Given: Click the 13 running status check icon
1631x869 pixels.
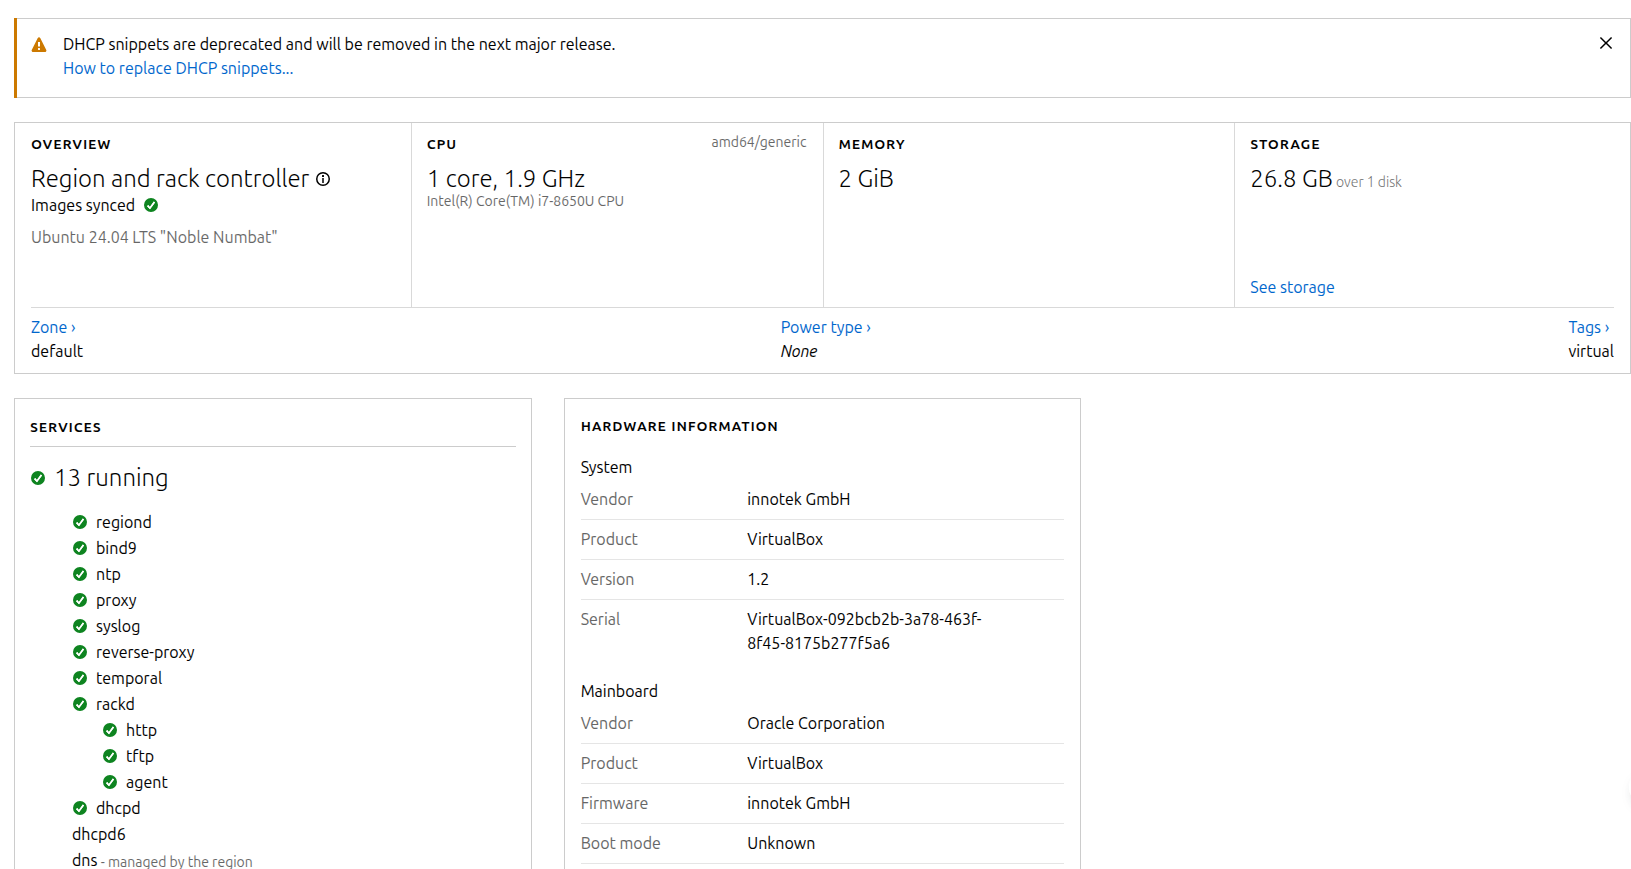Looking at the screenshot, I should [38, 478].
